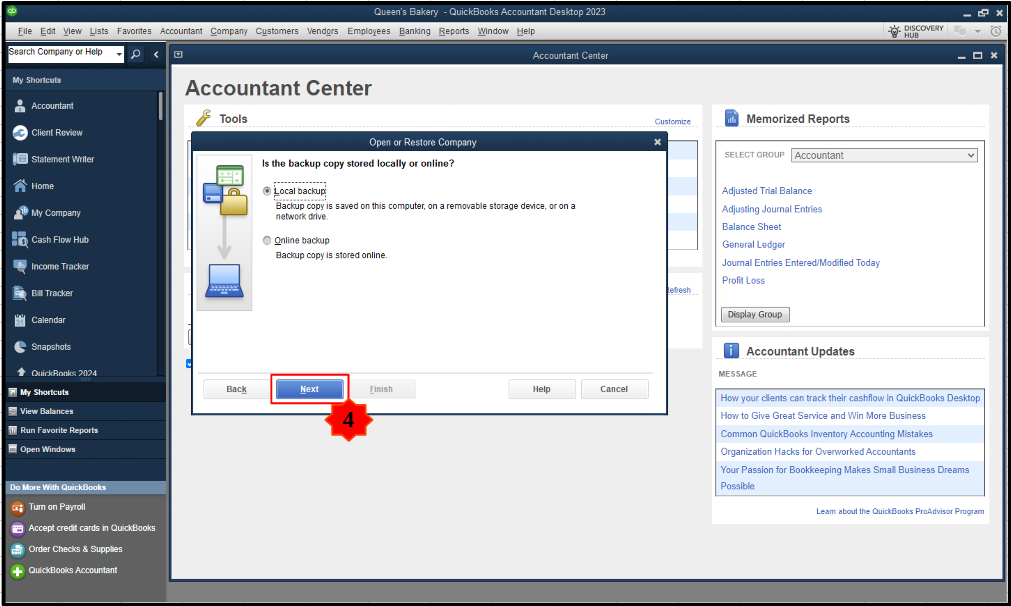Click Accept credit cards in QuickBooks icon
1011x606 pixels.
[17, 529]
